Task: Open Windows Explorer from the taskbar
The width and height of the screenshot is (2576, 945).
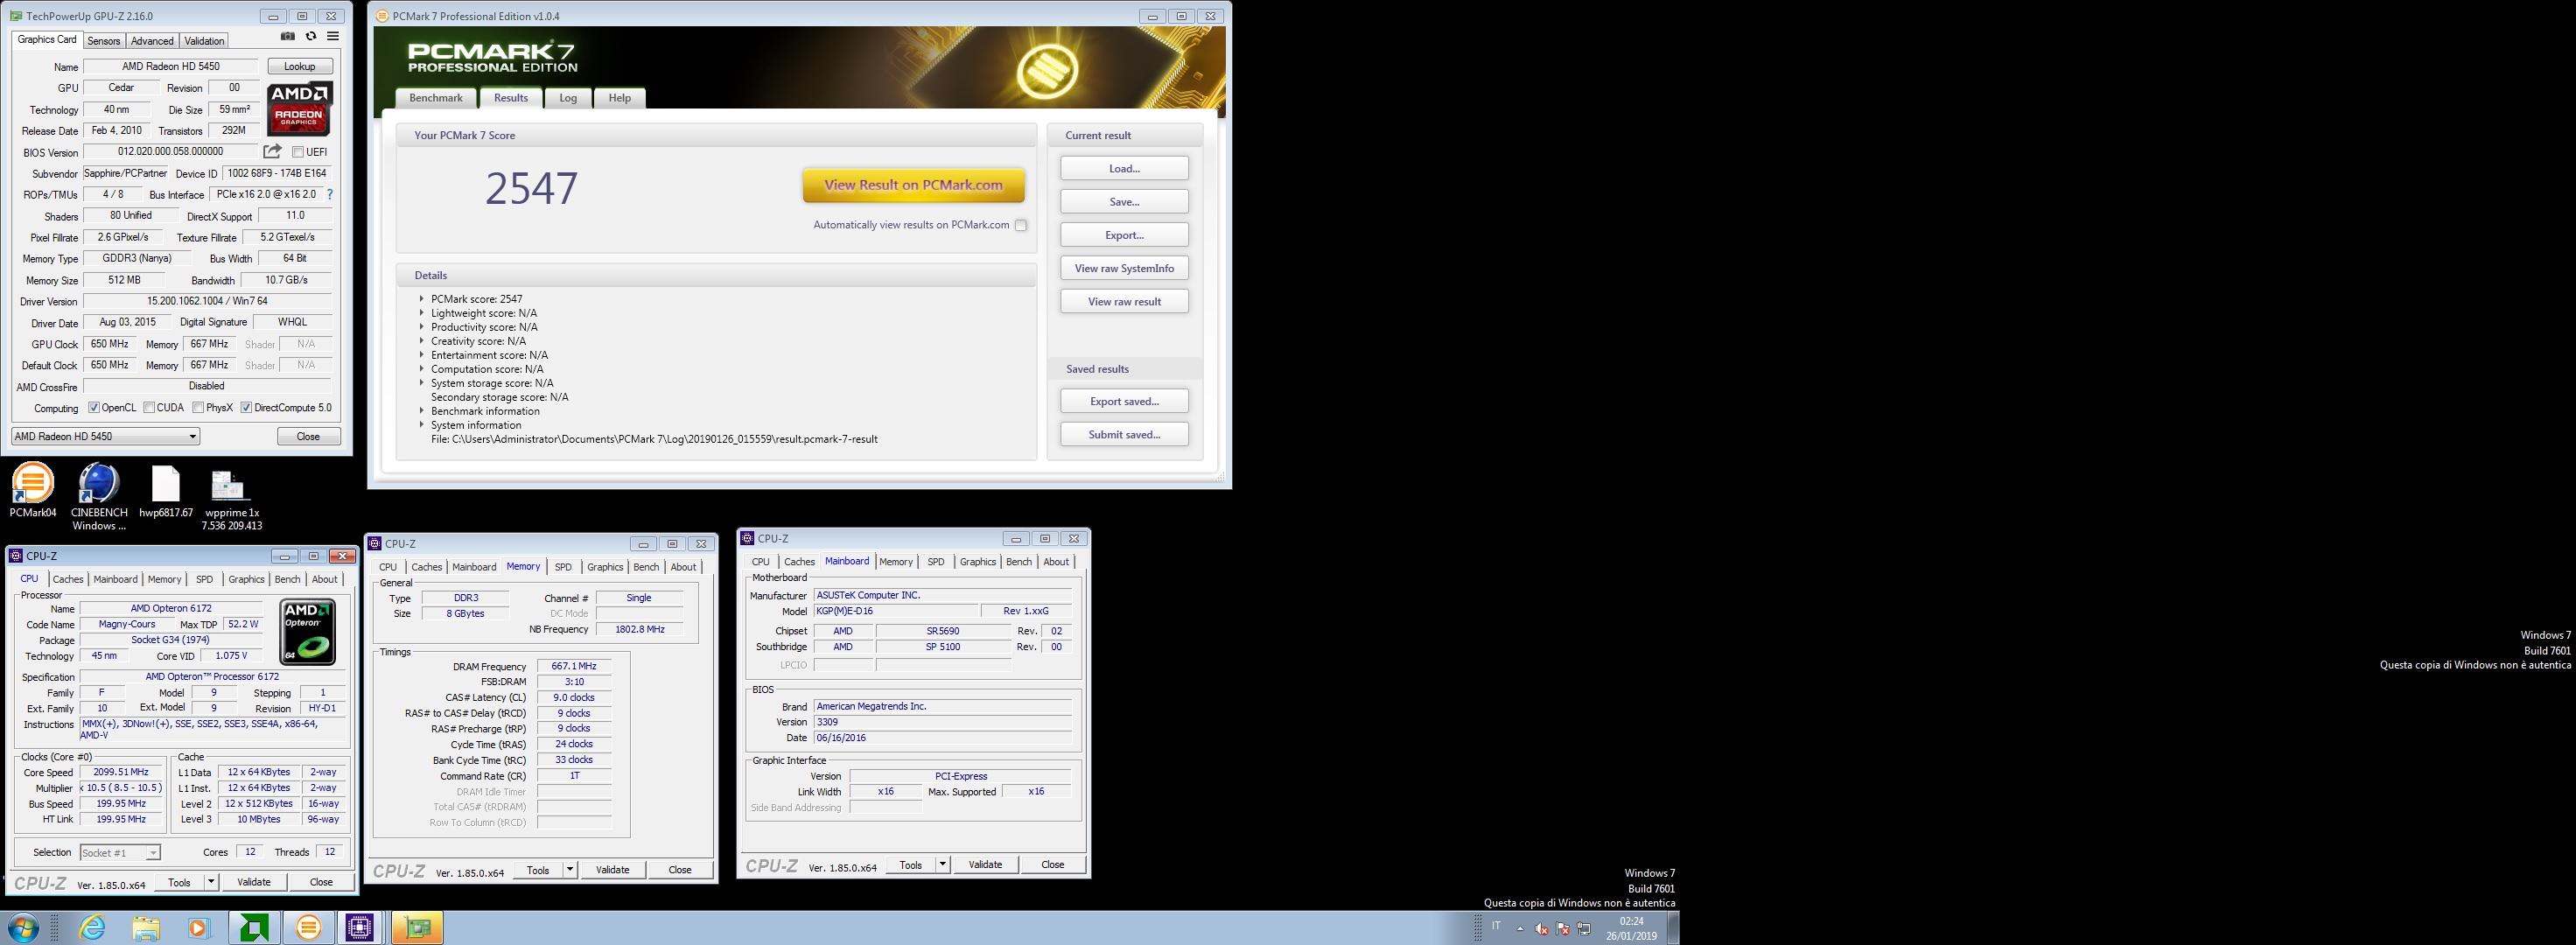Action: pyautogui.click(x=146, y=928)
